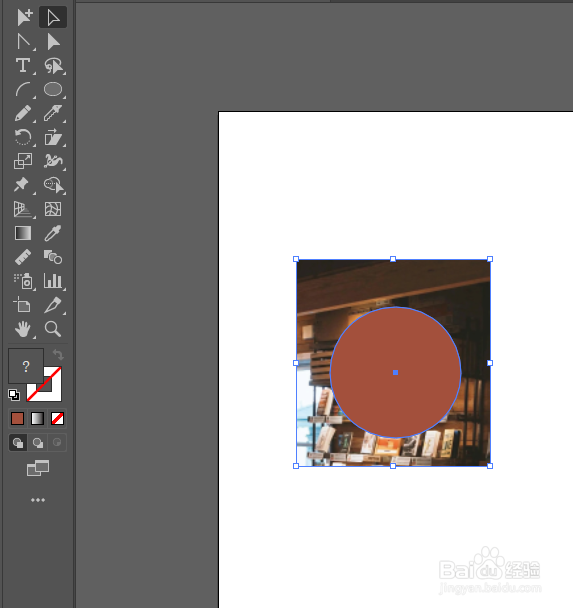Select the Column Graph tool
This screenshot has width=573, height=608.
pos(53,281)
